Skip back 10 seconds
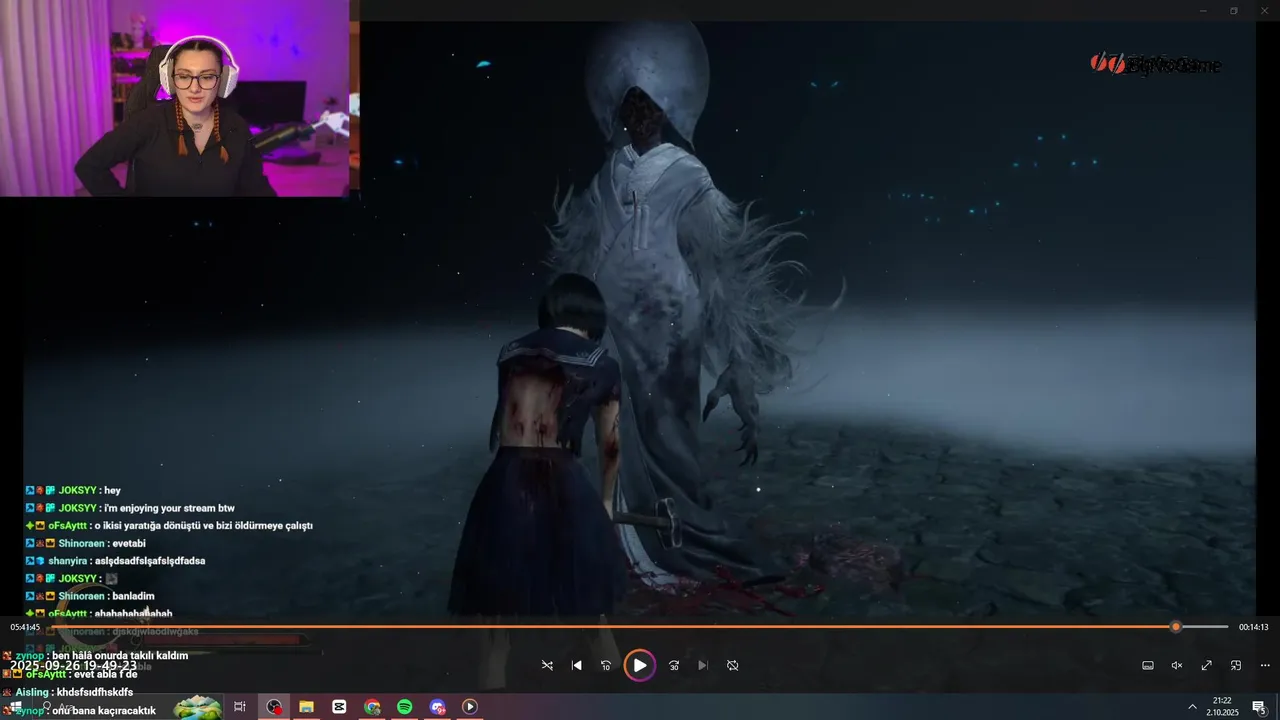 606,665
